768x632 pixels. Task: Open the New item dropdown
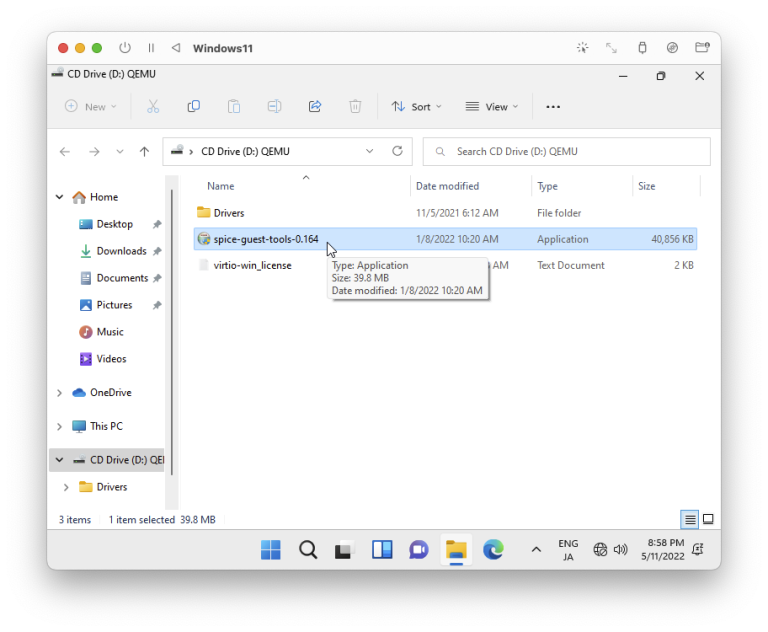(91, 106)
